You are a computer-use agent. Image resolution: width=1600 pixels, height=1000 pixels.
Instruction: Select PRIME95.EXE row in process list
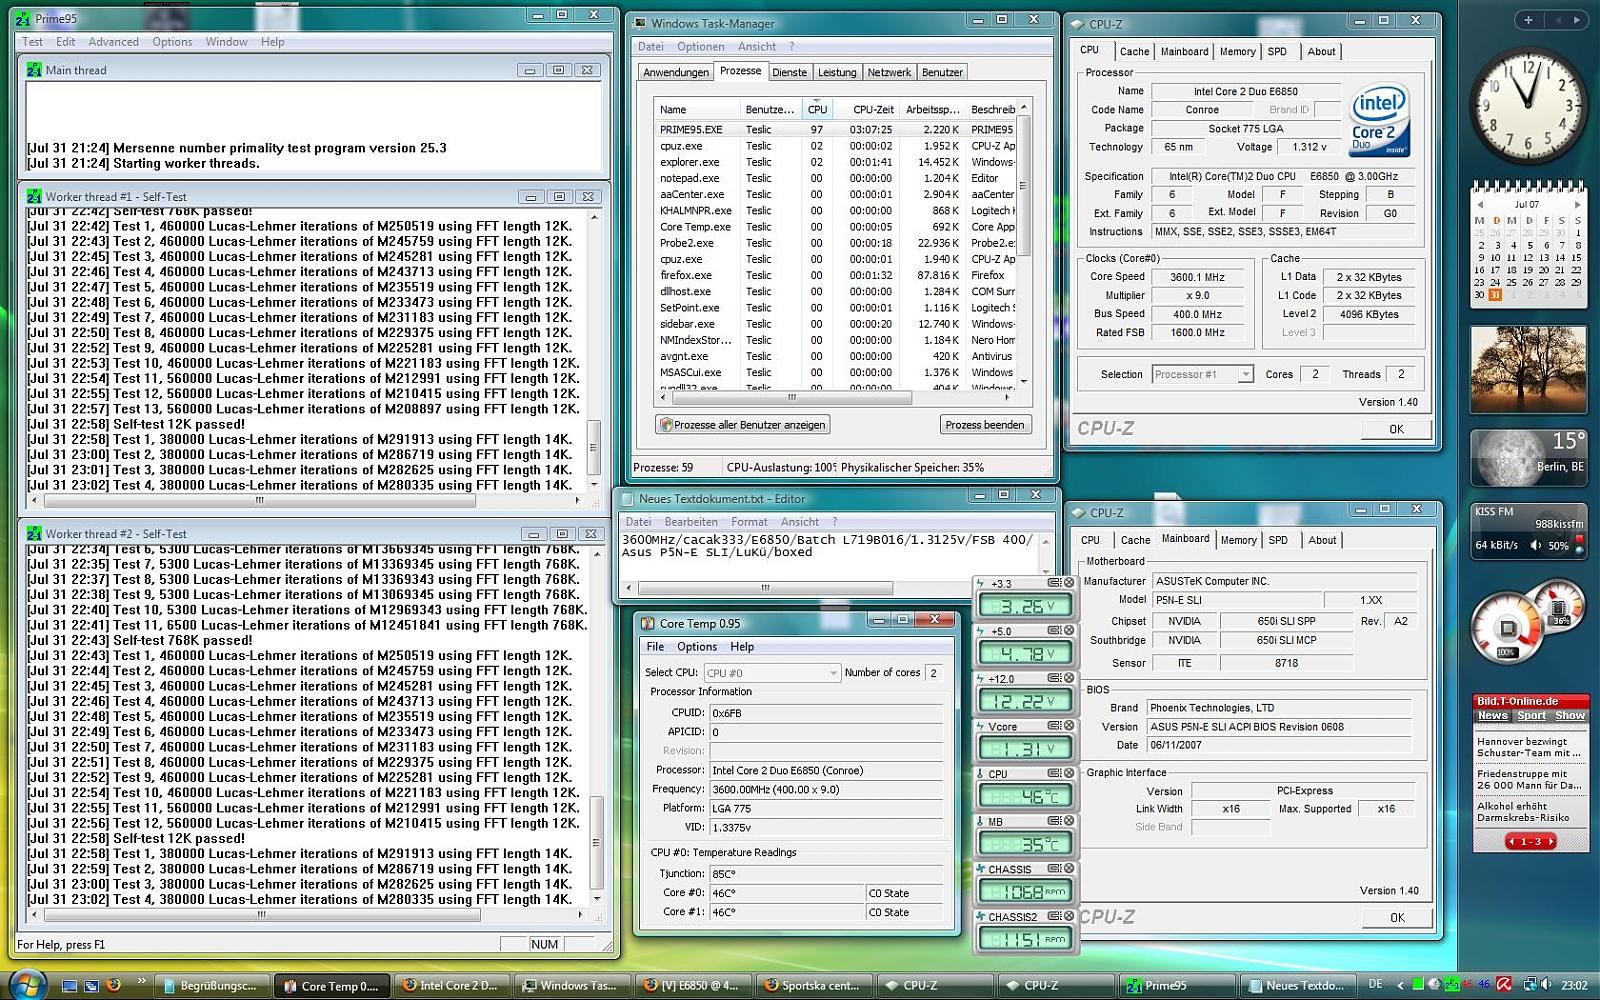836,129
